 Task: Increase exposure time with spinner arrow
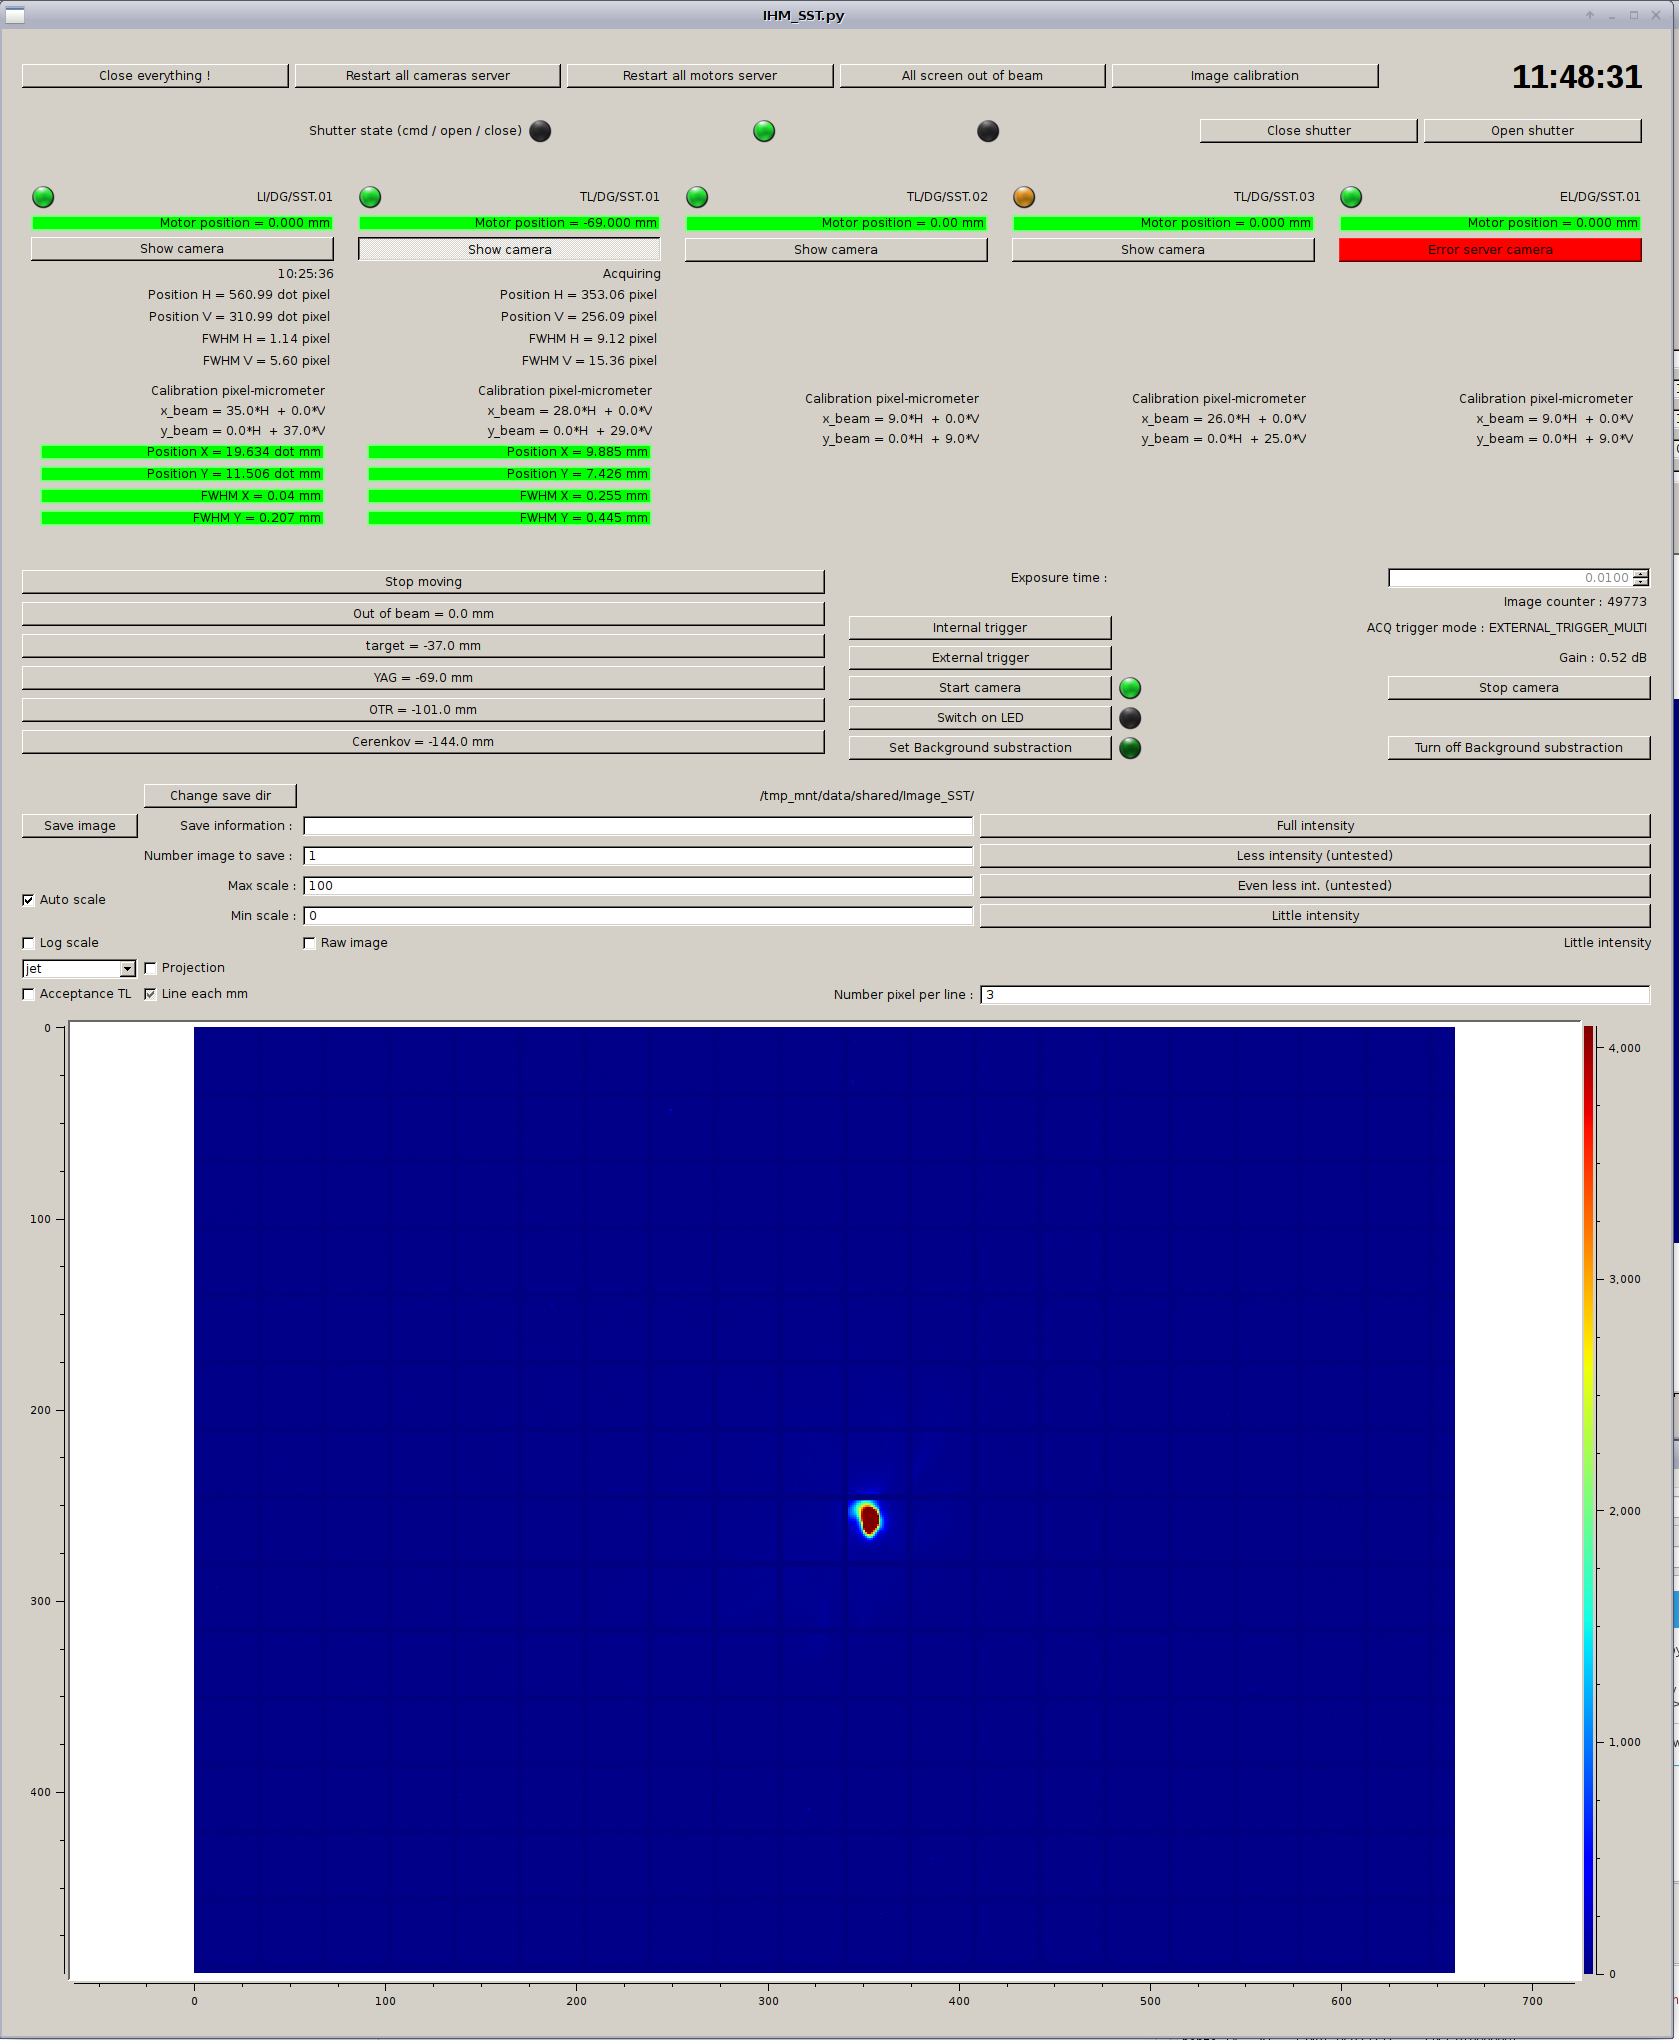[x=1641, y=574]
